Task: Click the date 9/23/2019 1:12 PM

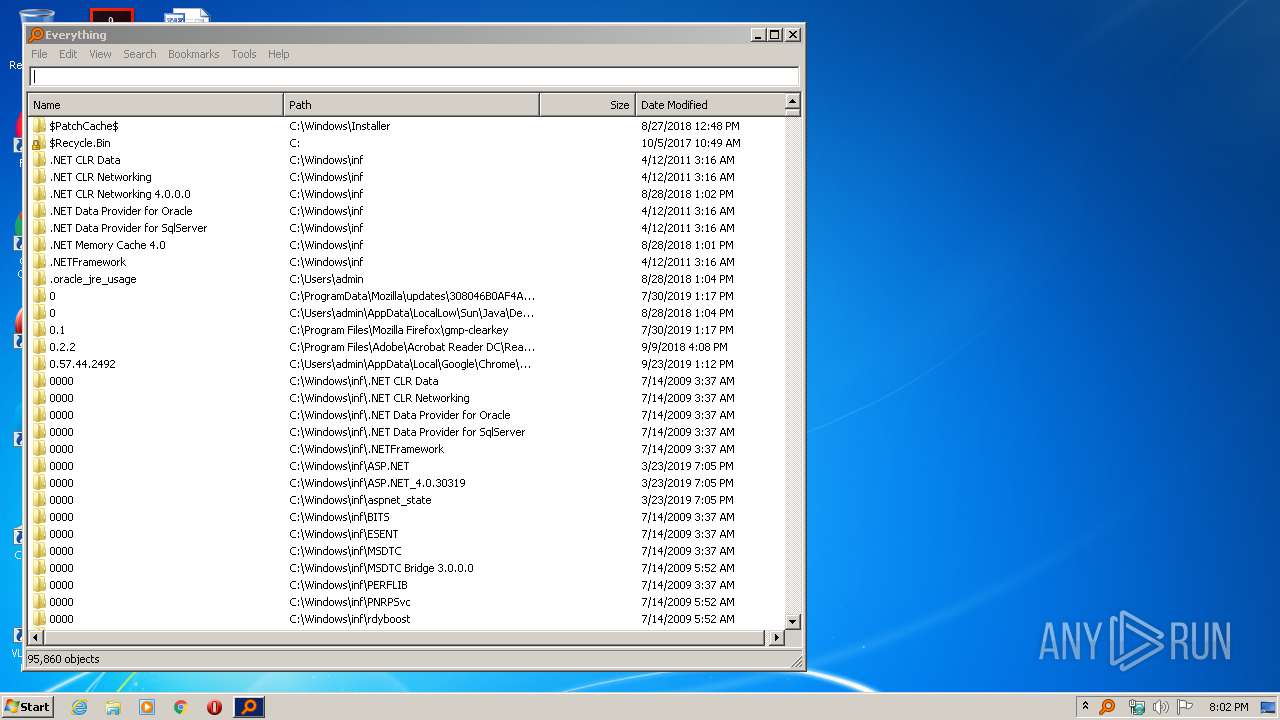Action: coord(687,364)
